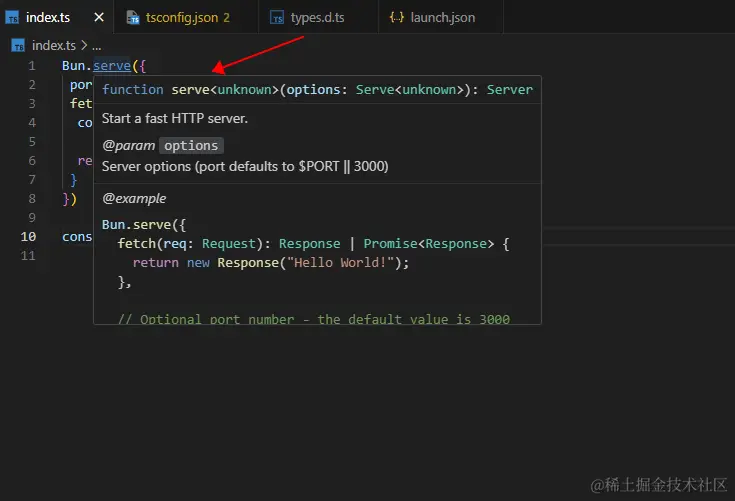Click the TypeScript icon on the index.ts tab
This screenshot has height=501, width=735.
coord(12,18)
